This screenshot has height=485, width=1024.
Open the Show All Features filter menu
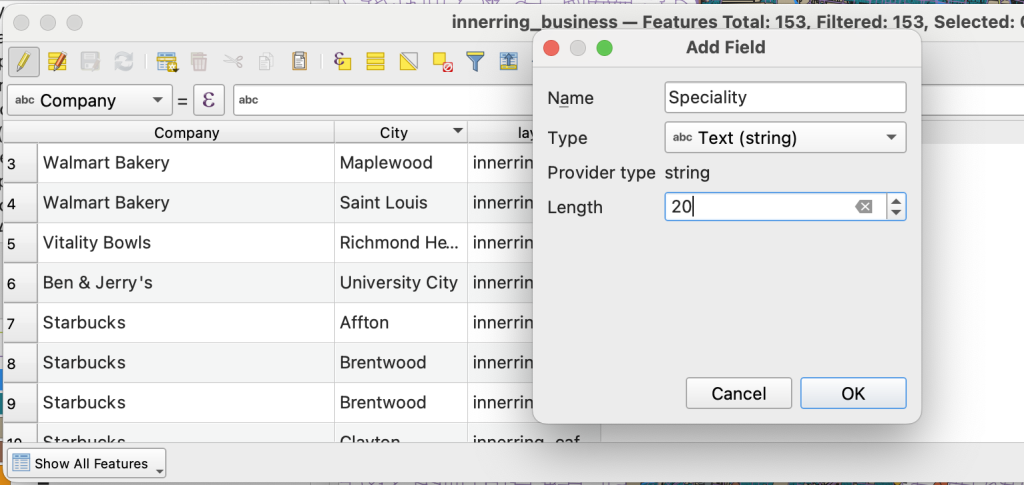(x=87, y=464)
